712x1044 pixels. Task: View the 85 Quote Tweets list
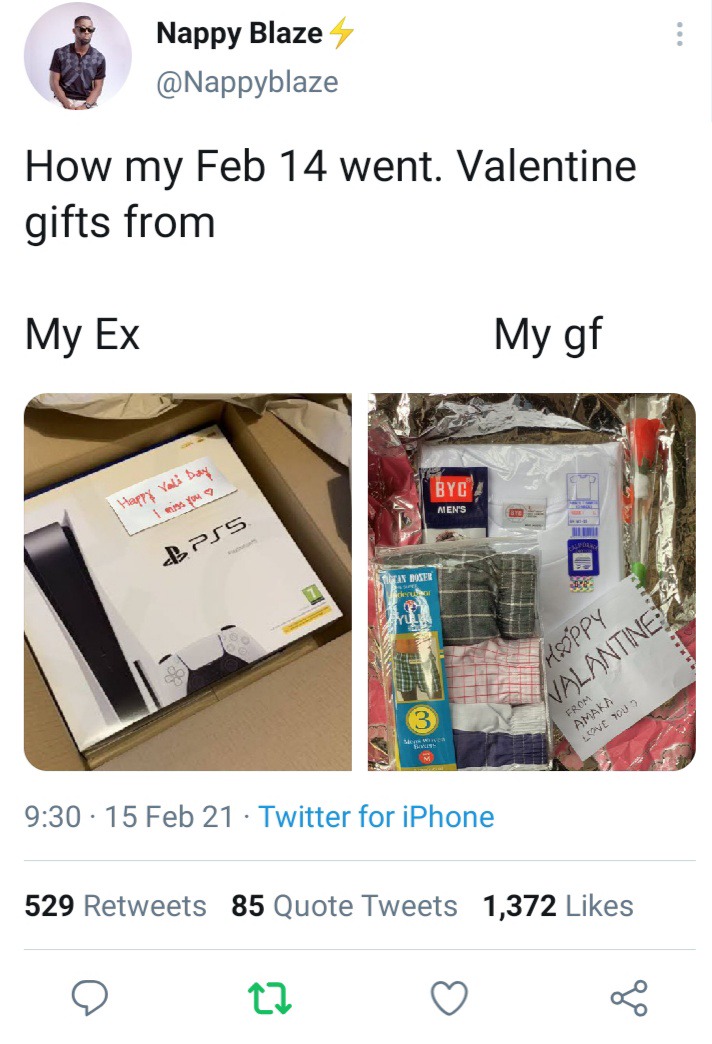pos(344,906)
